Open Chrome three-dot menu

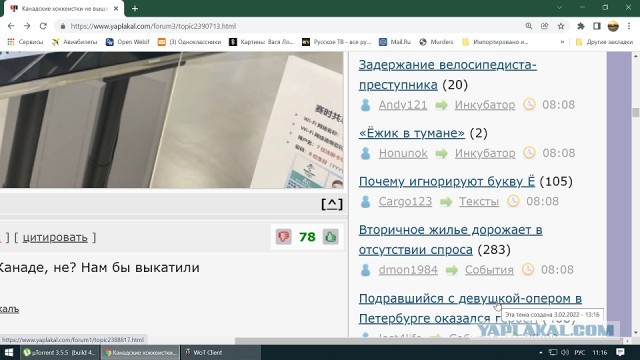coord(629,26)
